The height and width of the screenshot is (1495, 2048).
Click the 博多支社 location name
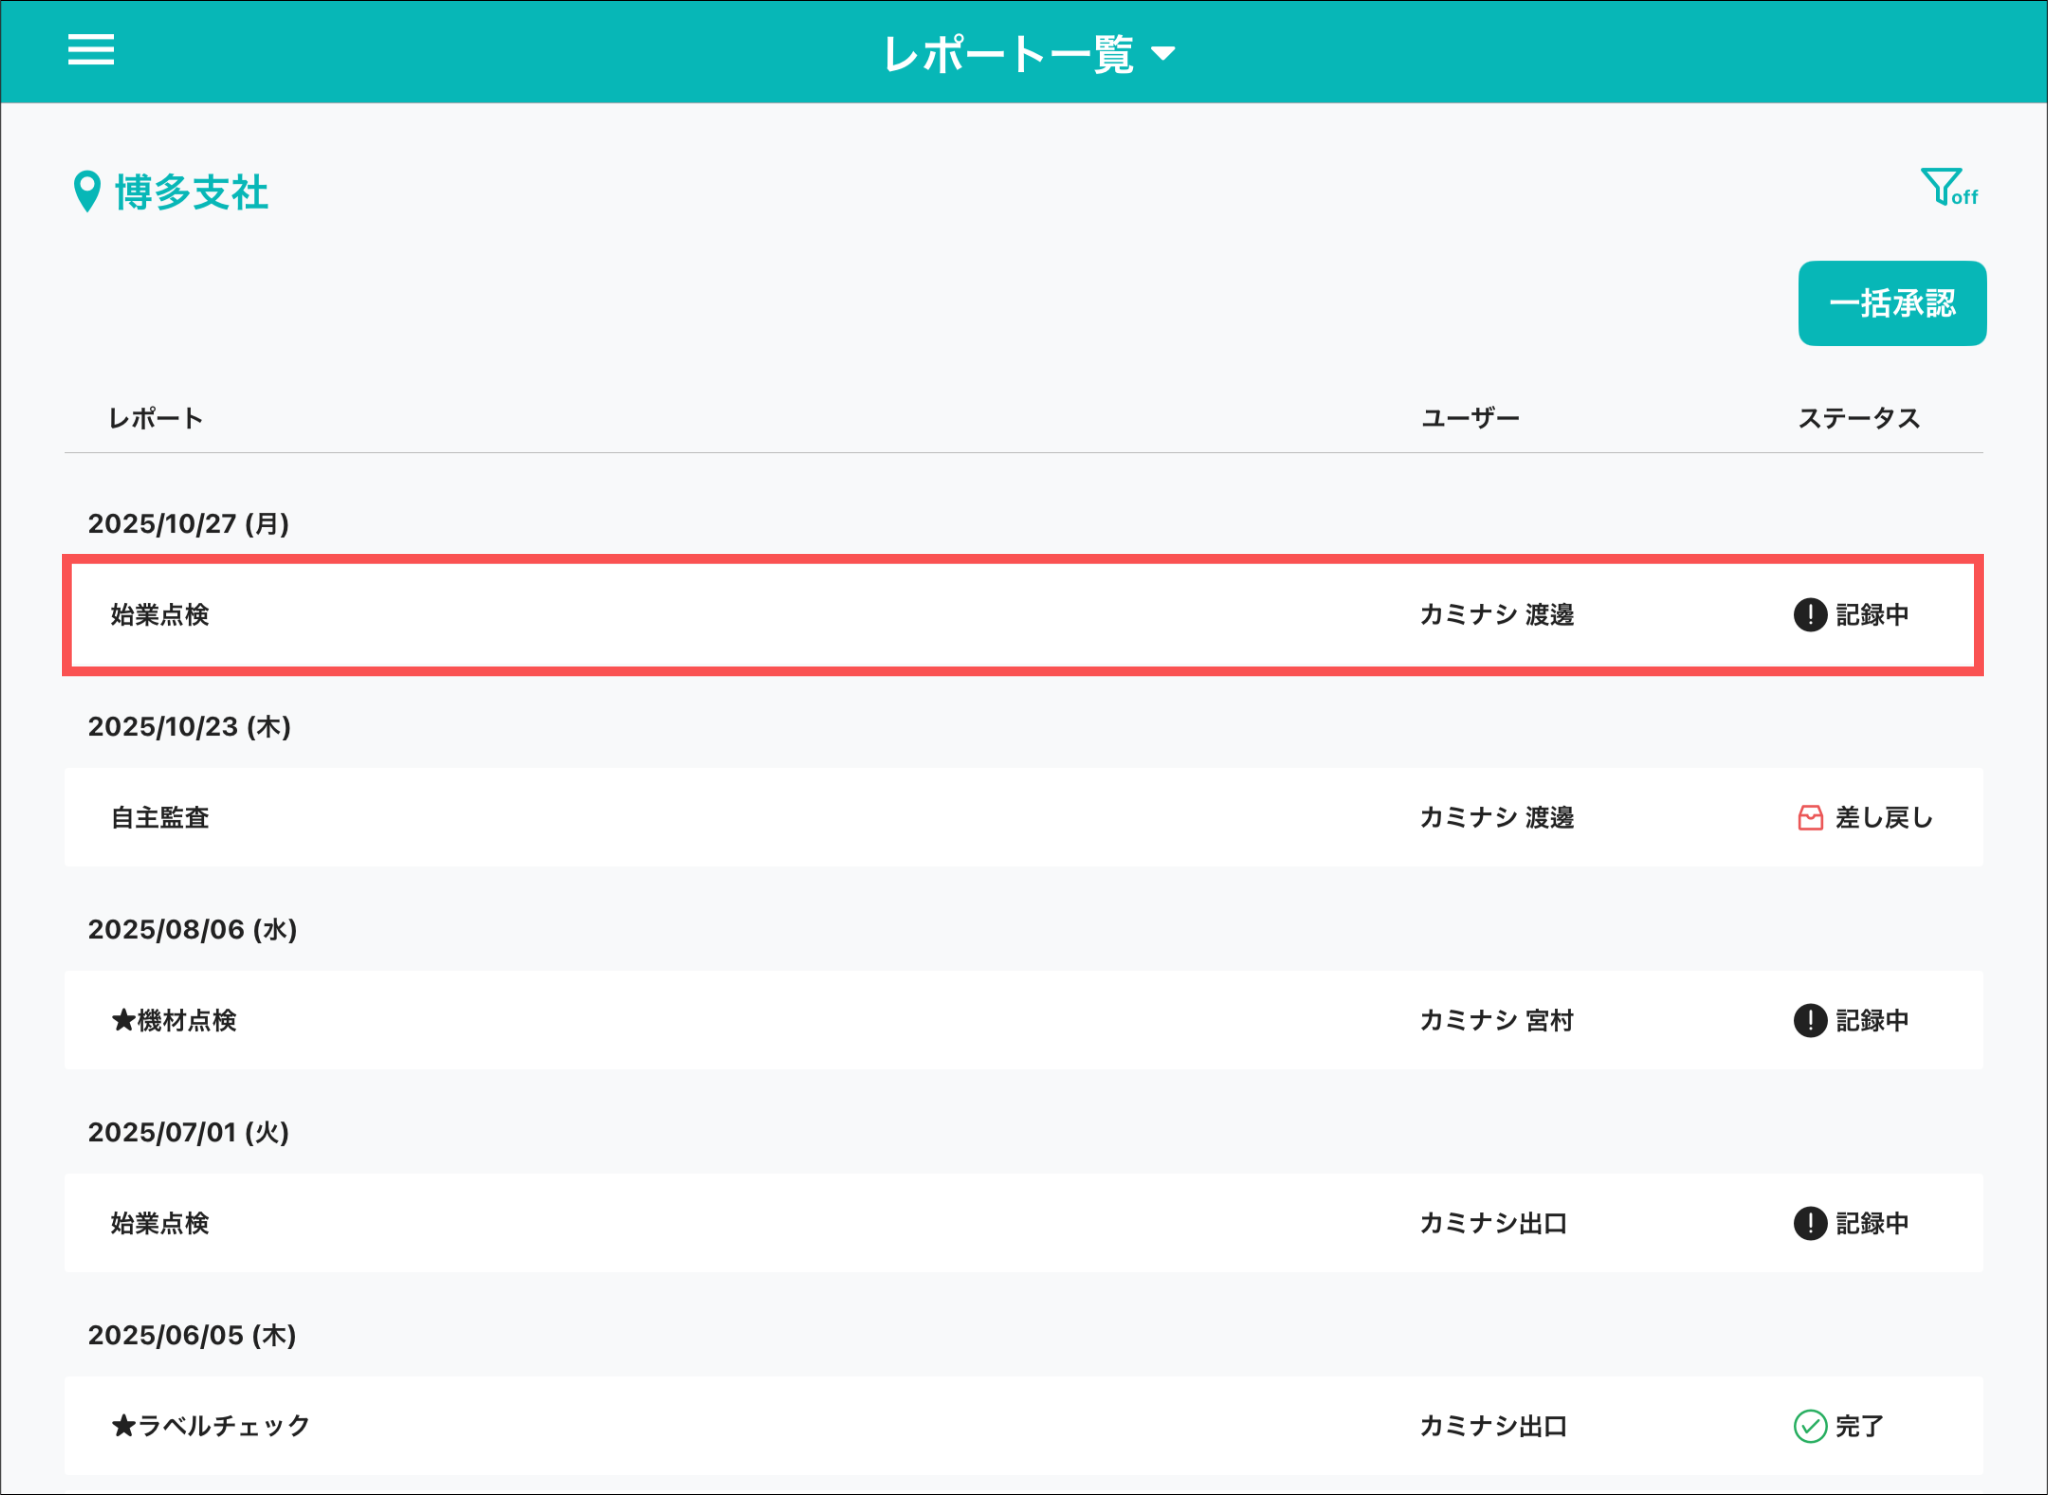coord(191,192)
